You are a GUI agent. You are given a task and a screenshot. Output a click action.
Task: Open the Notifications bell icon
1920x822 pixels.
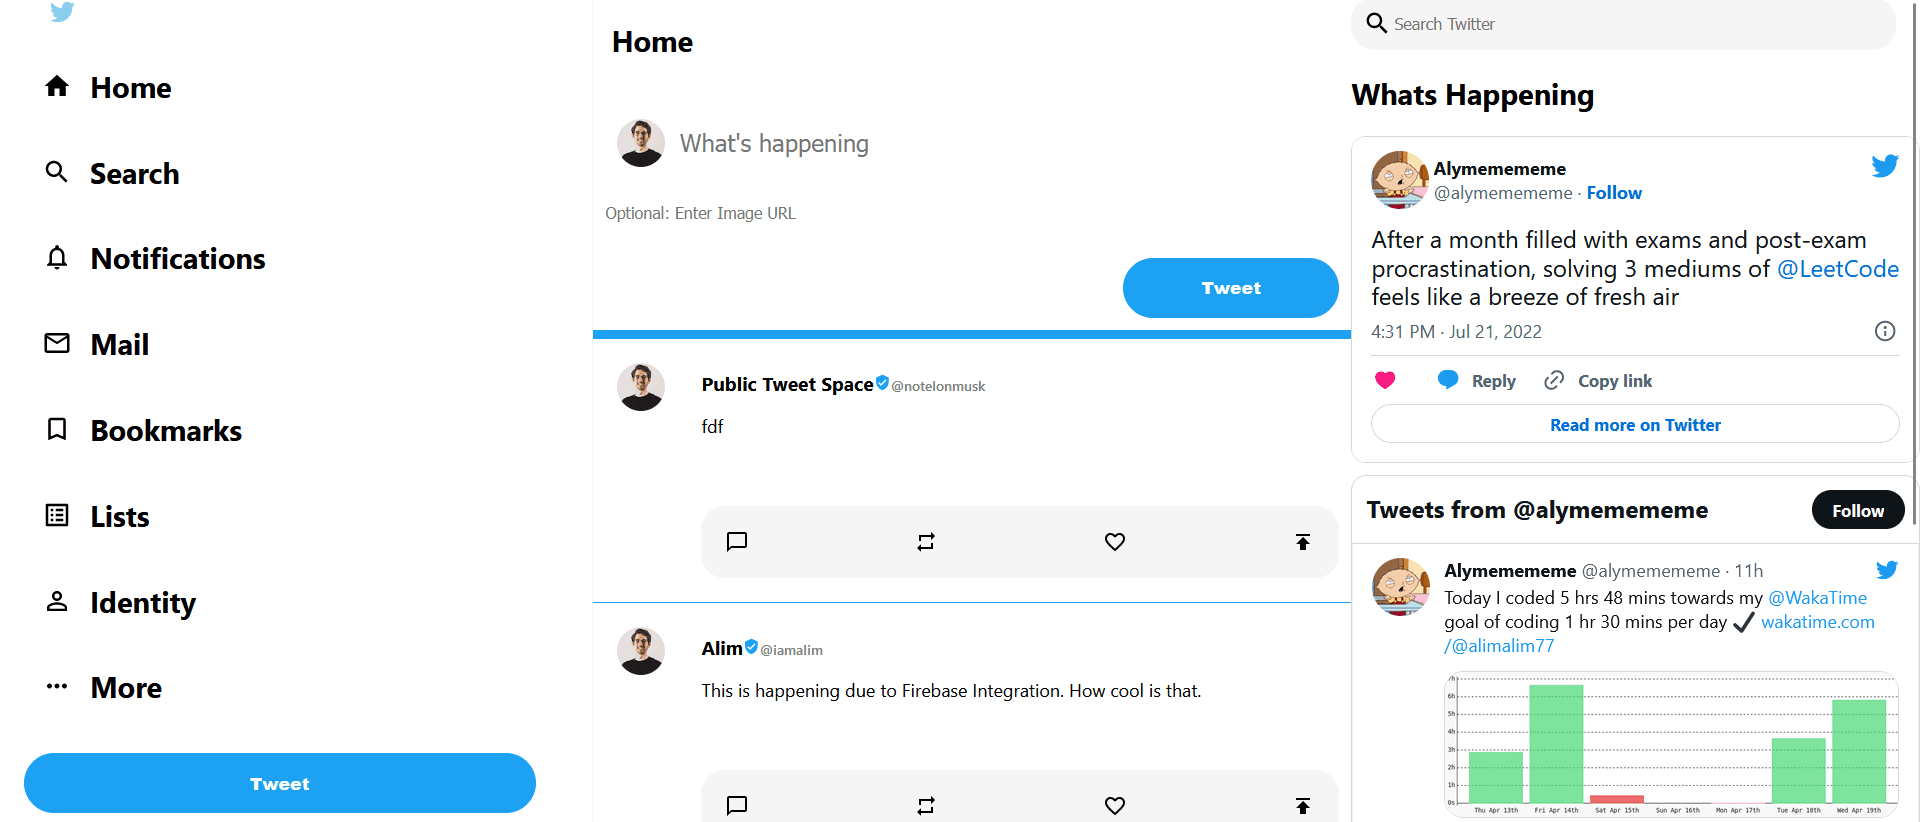tap(57, 257)
